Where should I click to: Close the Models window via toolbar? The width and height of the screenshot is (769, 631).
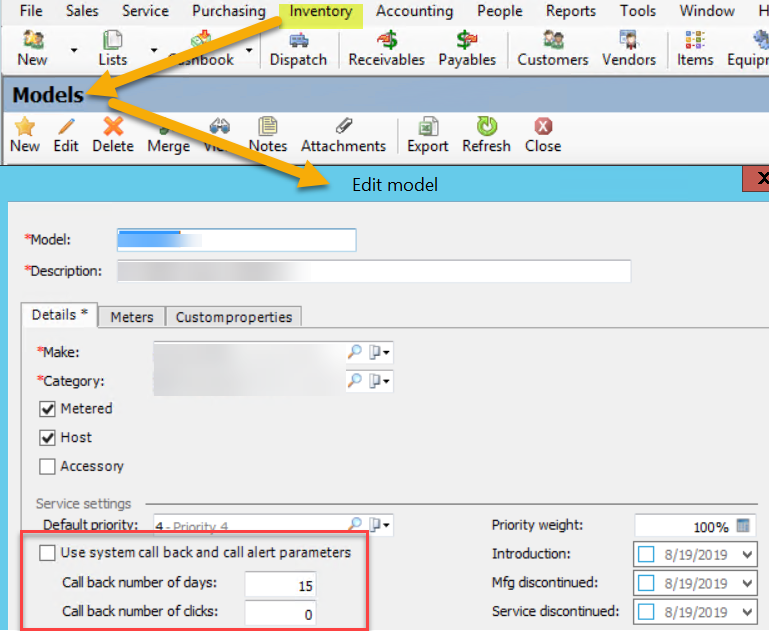[x=543, y=135]
